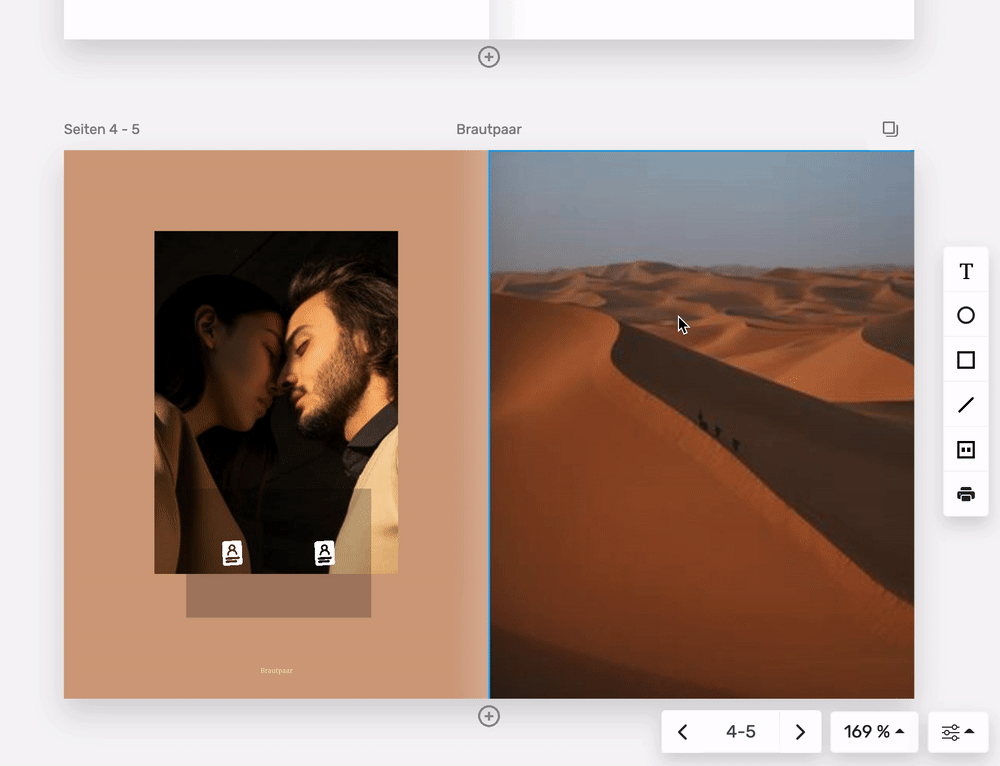Screen dimensions: 1000x766
Task: Click the printer icon in toolbar
Action: [x=966, y=494]
